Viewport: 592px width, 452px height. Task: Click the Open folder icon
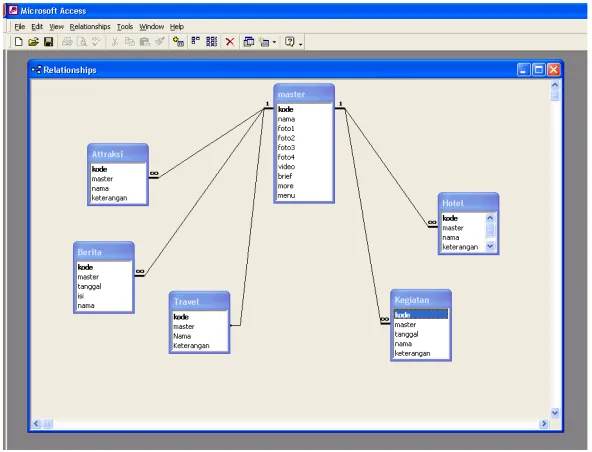point(33,42)
